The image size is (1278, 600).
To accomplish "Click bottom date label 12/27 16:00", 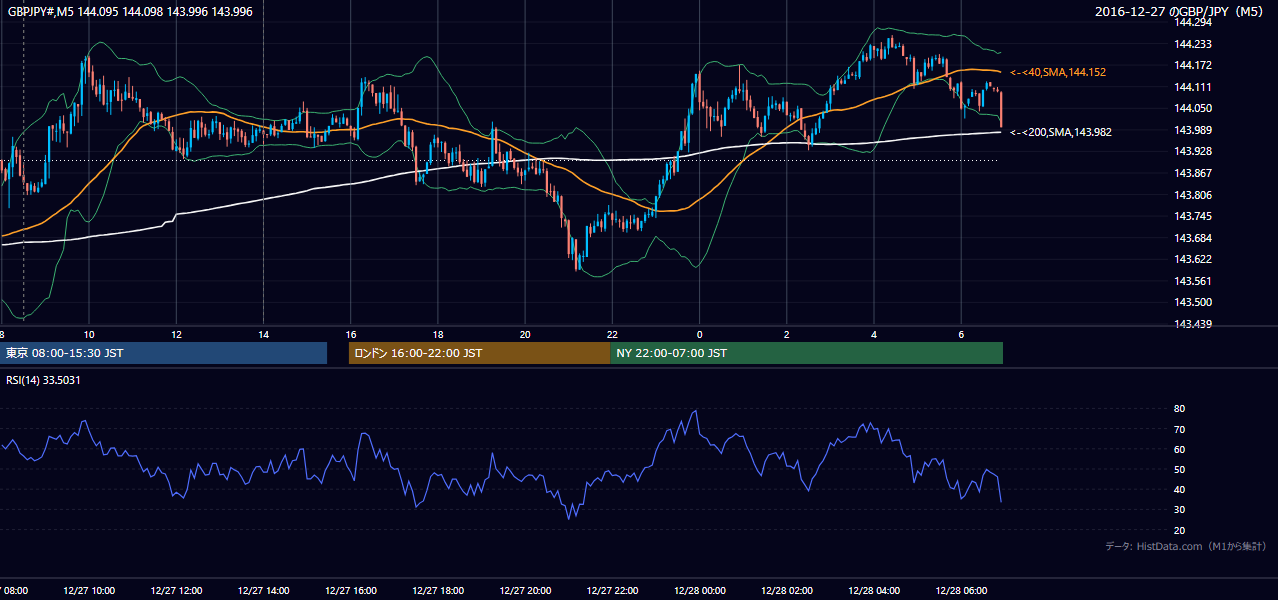I will click(351, 591).
